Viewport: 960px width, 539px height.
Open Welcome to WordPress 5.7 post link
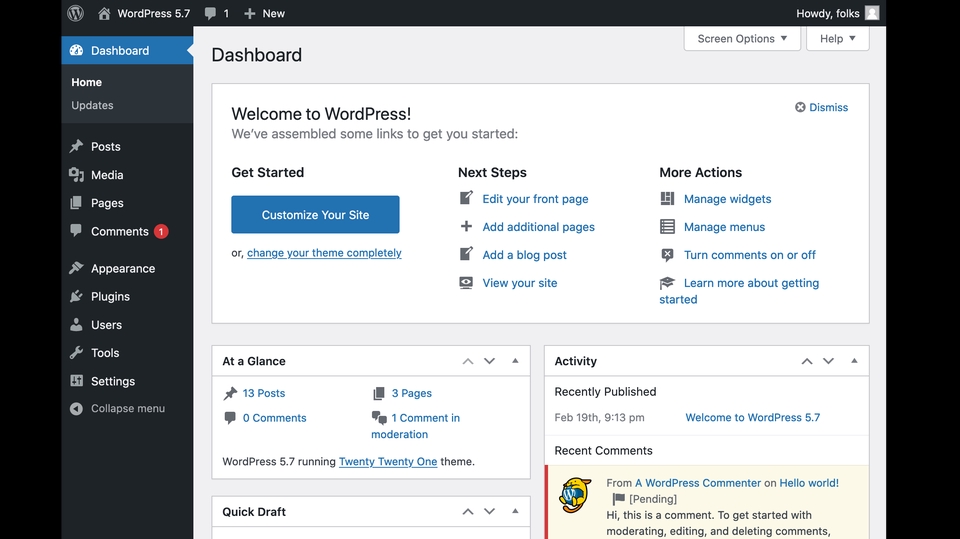752,418
